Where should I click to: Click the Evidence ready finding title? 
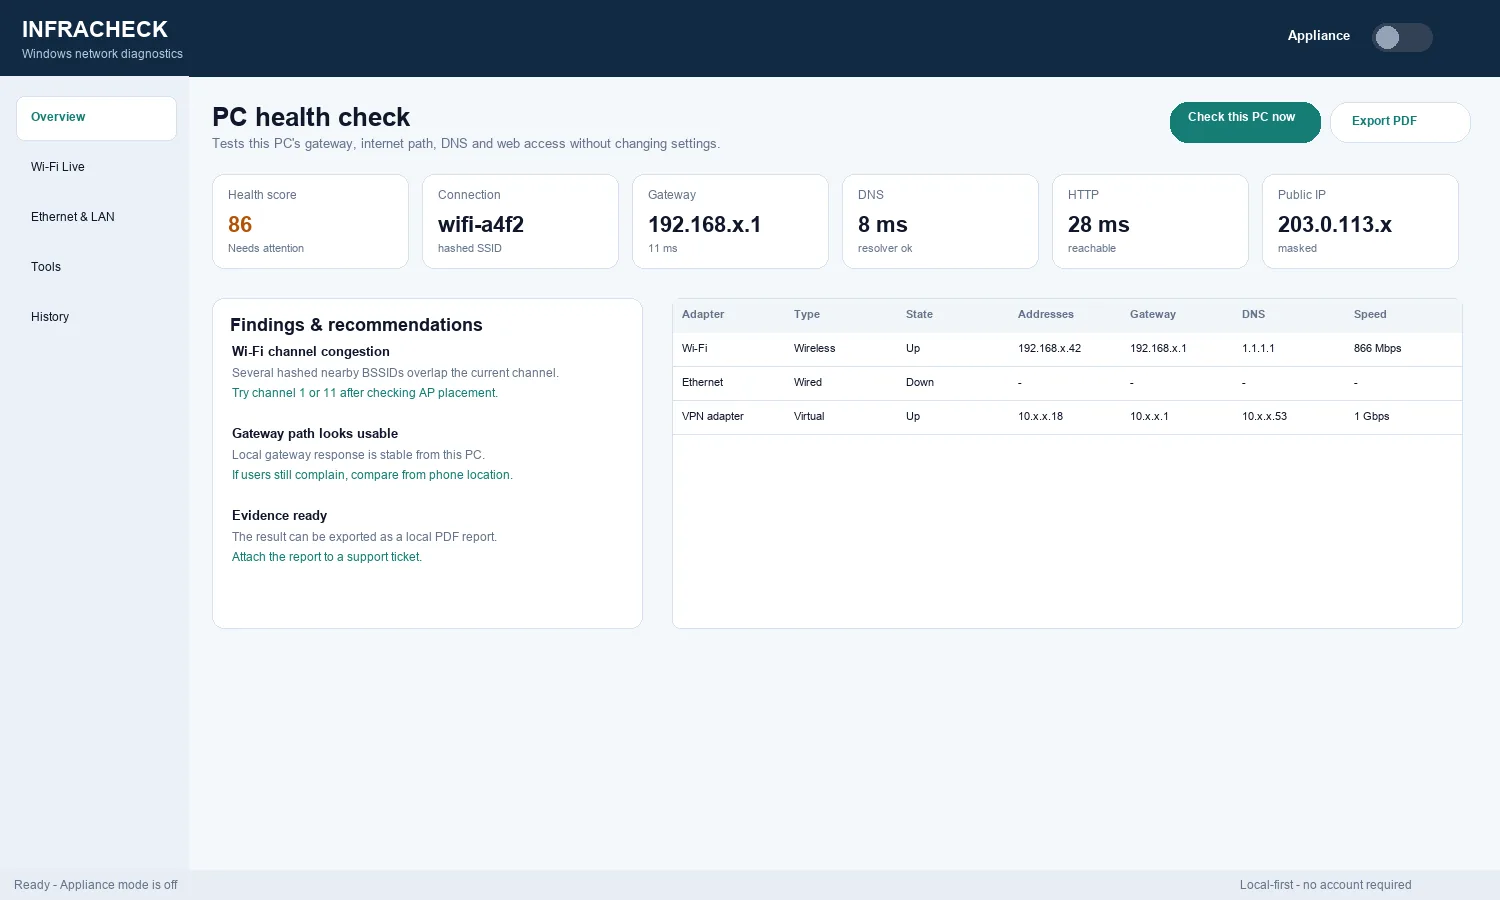[280, 515]
